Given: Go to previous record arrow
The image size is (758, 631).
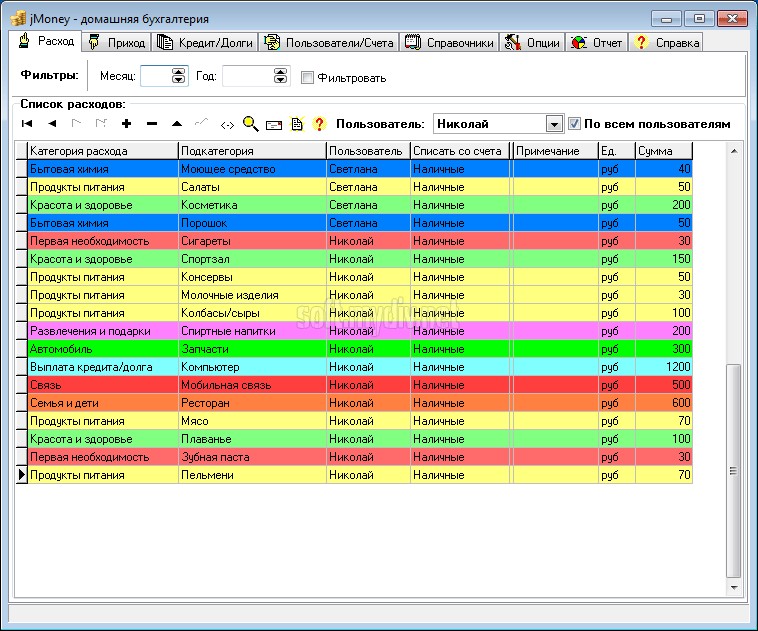Looking at the screenshot, I should click(x=52, y=124).
